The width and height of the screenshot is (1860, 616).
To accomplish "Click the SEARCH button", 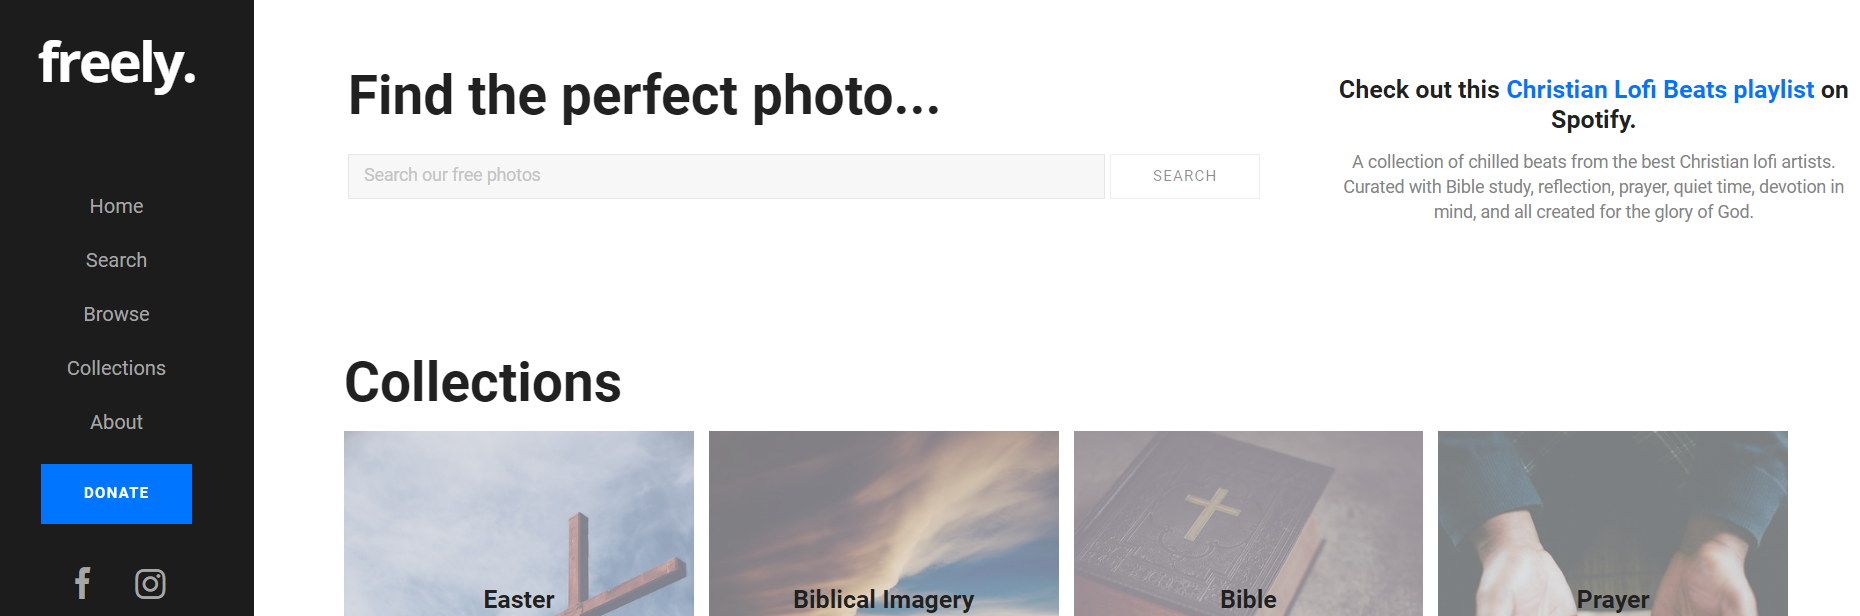I will tap(1185, 176).
